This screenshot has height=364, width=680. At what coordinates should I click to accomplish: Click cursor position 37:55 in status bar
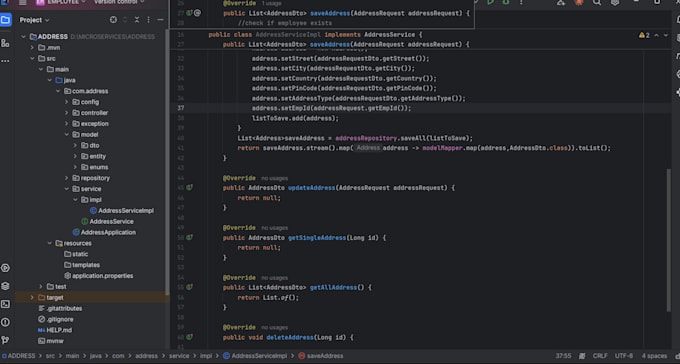[x=563, y=356]
